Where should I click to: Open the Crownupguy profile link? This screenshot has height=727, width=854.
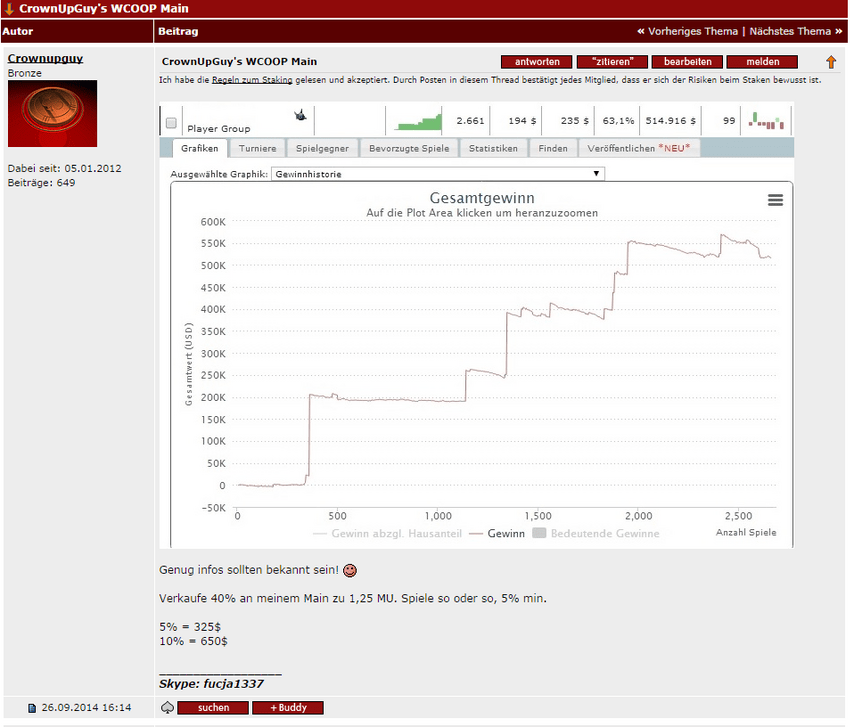[x=45, y=58]
